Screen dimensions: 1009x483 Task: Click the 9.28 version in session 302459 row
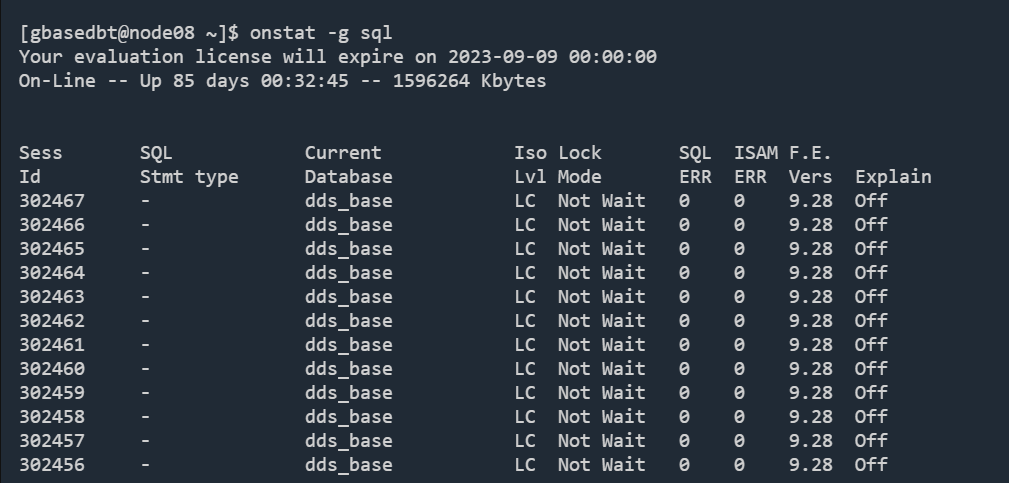point(811,392)
